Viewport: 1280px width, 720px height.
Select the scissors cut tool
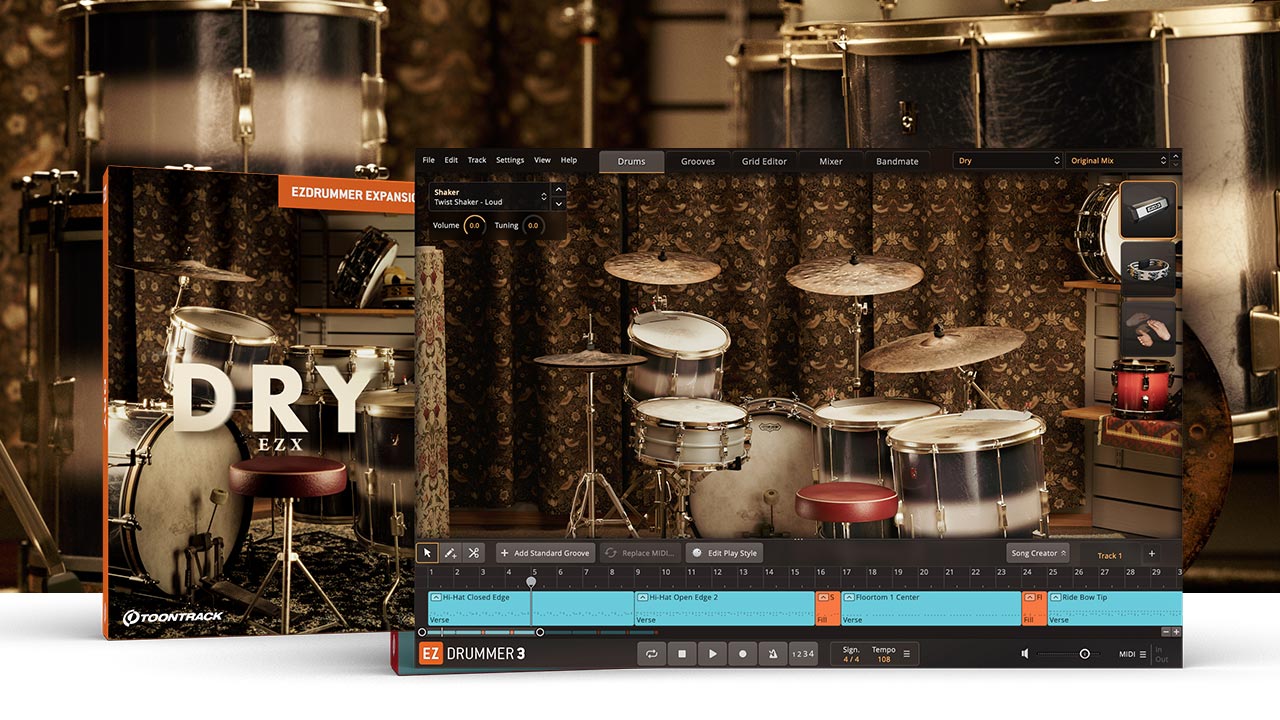point(474,552)
